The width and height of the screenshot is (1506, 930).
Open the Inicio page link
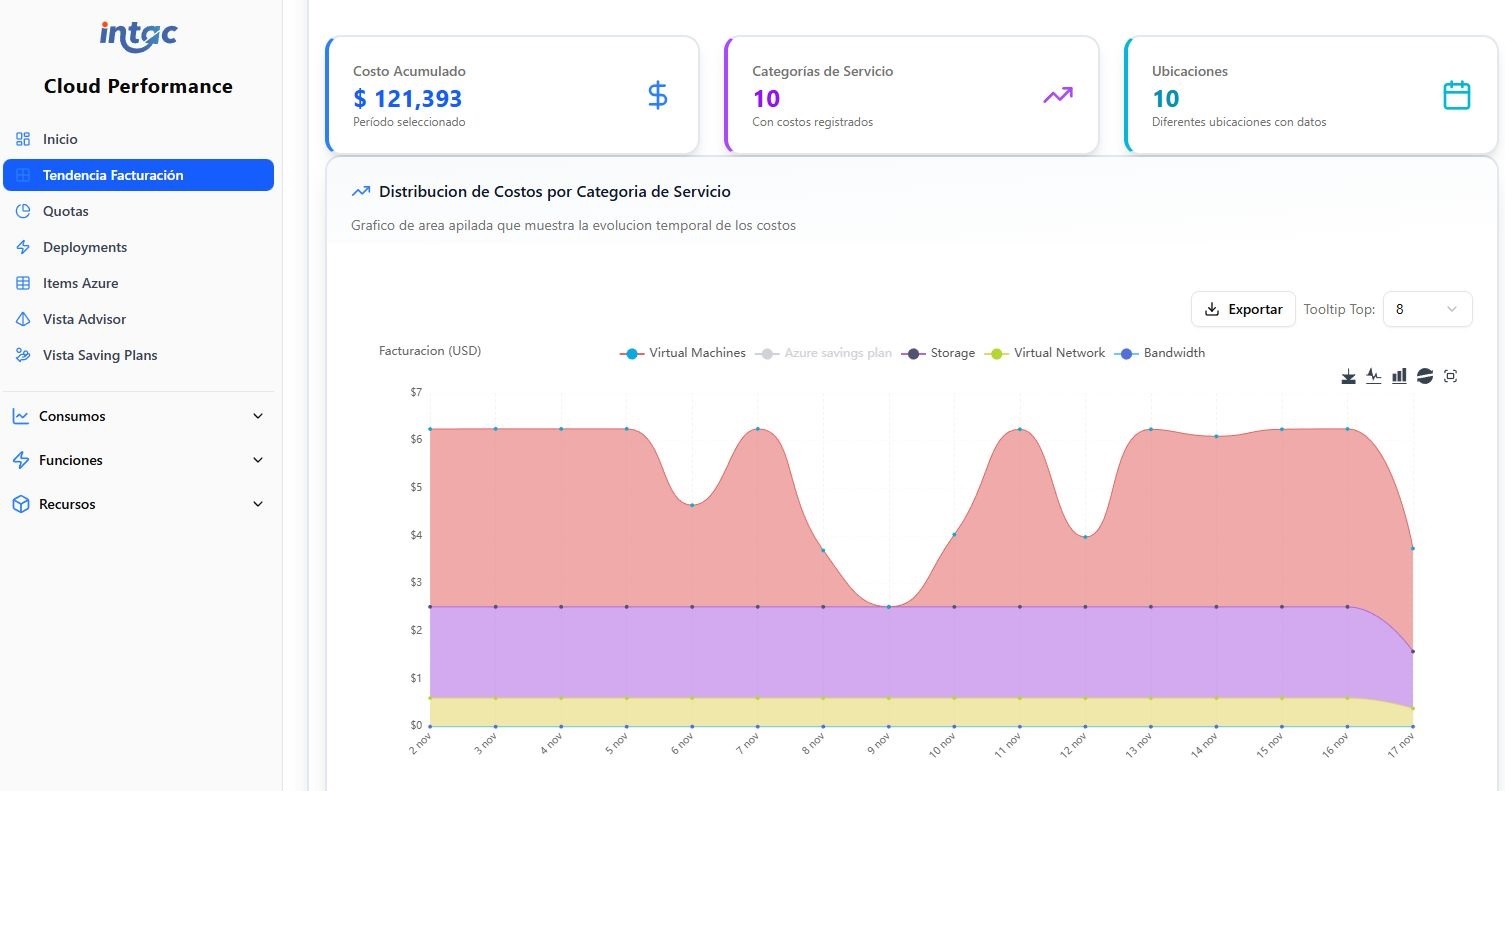pyautogui.click(x=60, y=139)
